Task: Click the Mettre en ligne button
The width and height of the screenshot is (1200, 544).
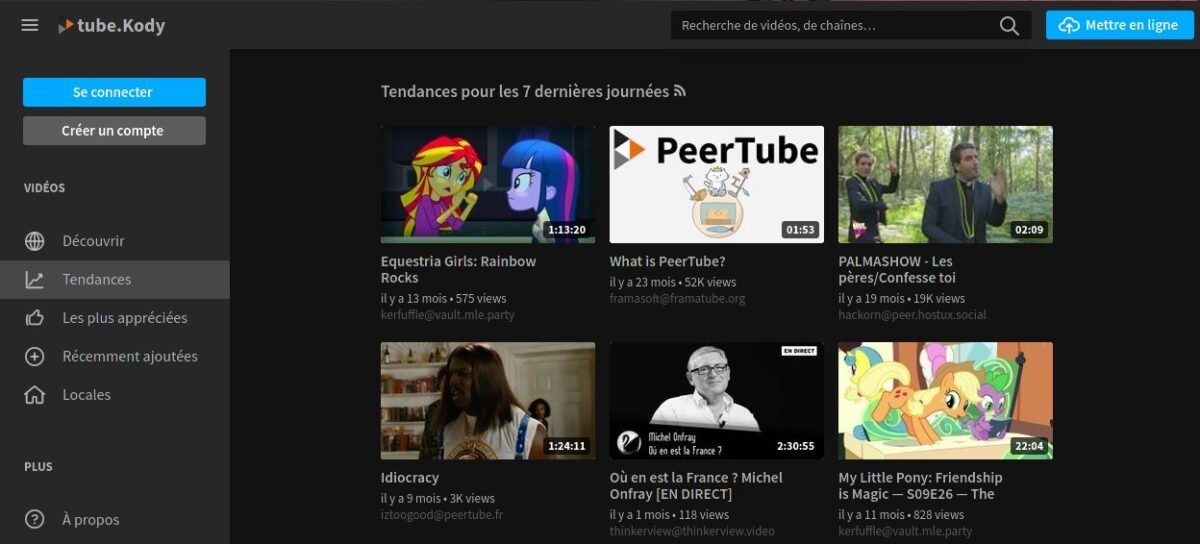Action: (1120, 25)
